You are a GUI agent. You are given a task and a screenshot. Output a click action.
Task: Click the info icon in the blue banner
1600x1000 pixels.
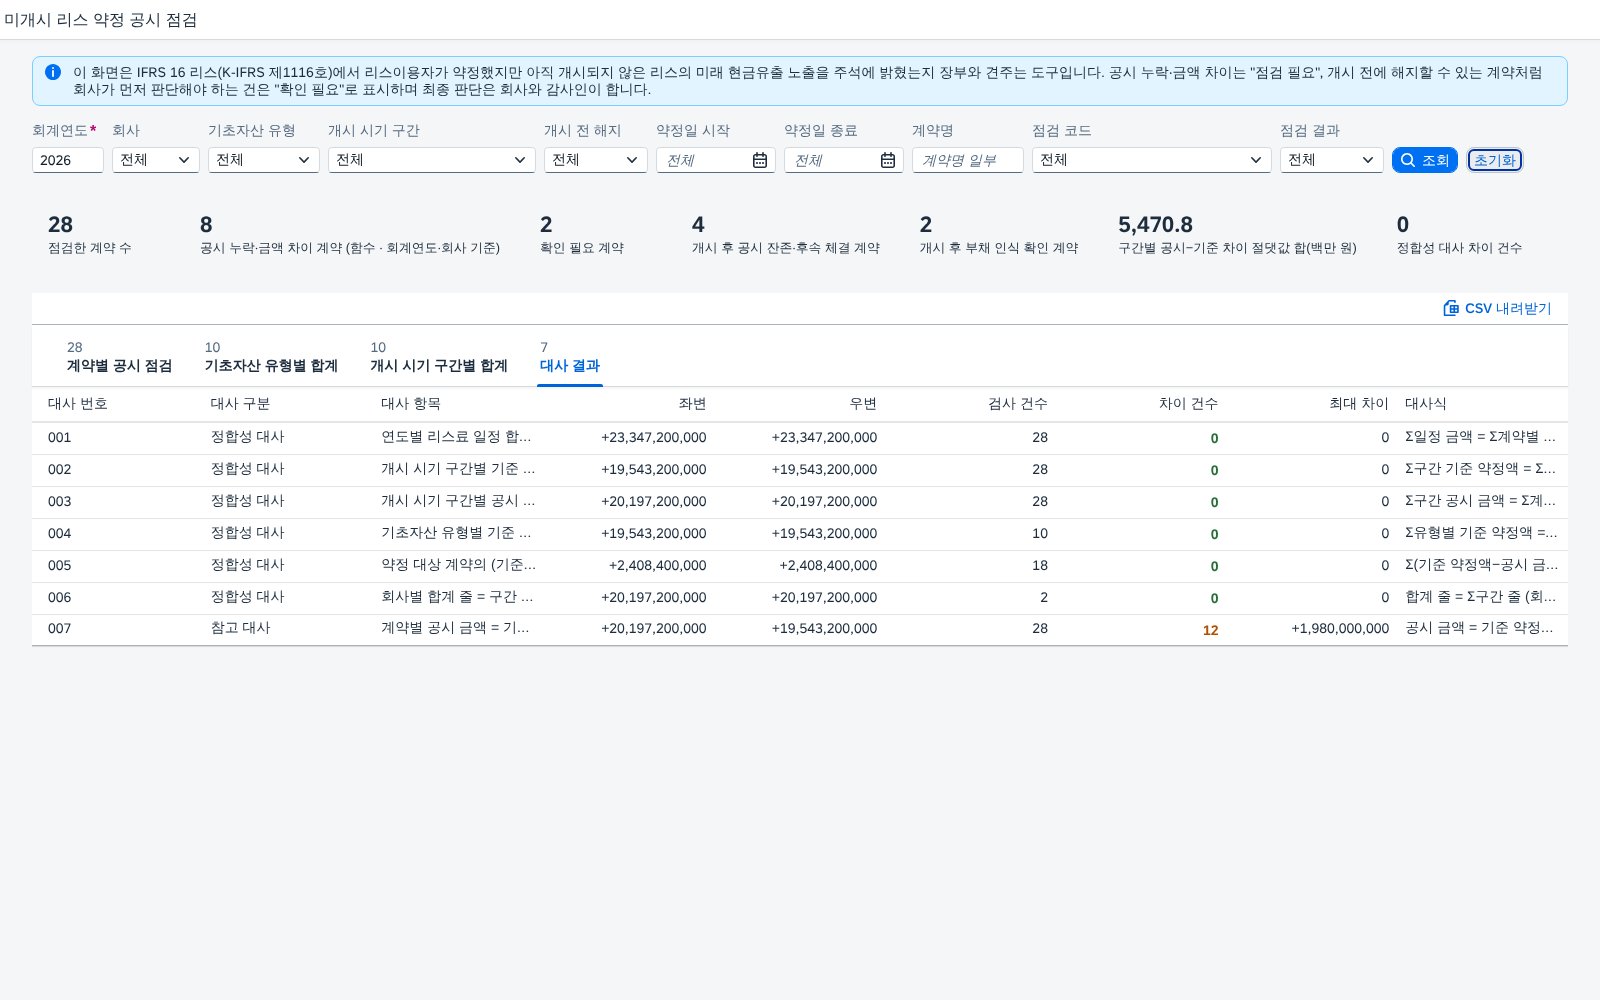coord(53,72)
